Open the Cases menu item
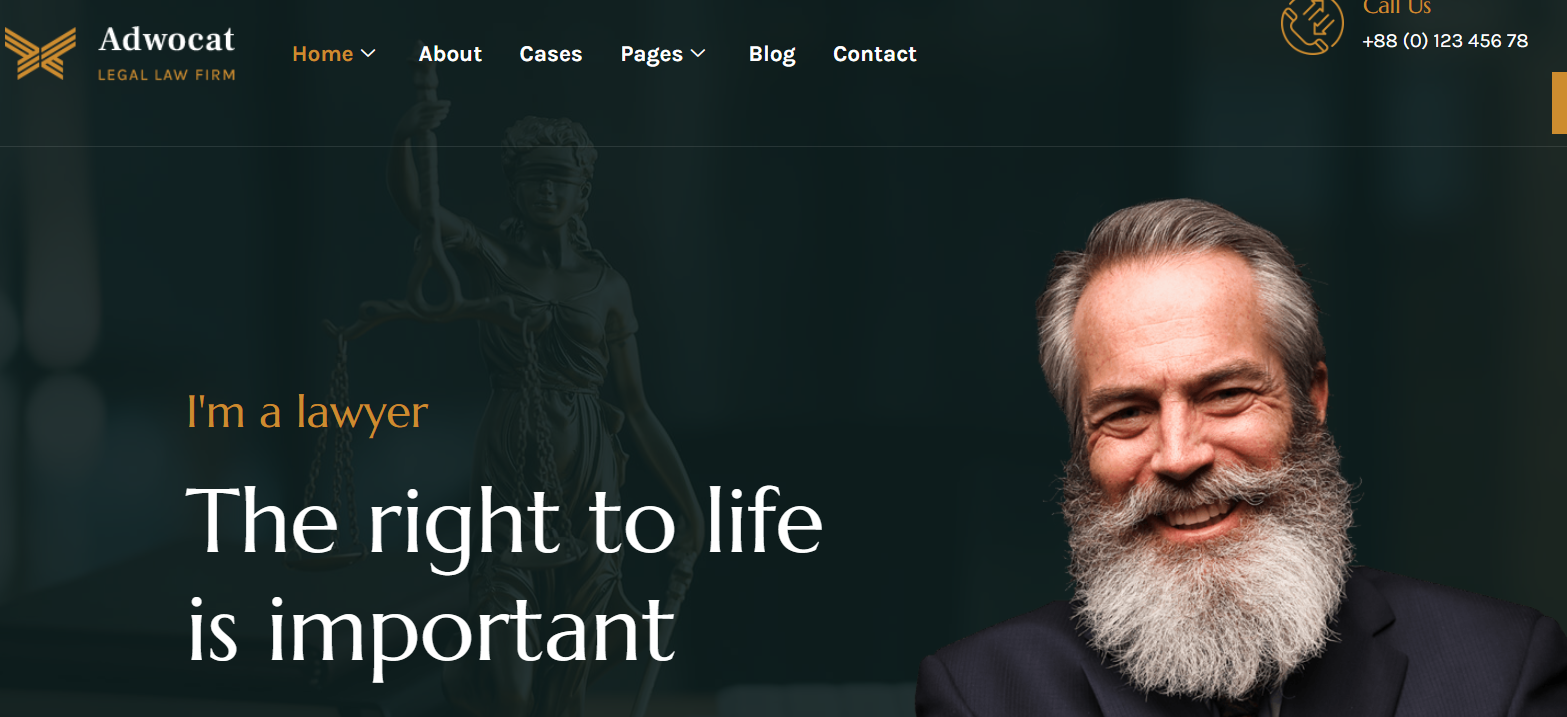 pos(551,54)
